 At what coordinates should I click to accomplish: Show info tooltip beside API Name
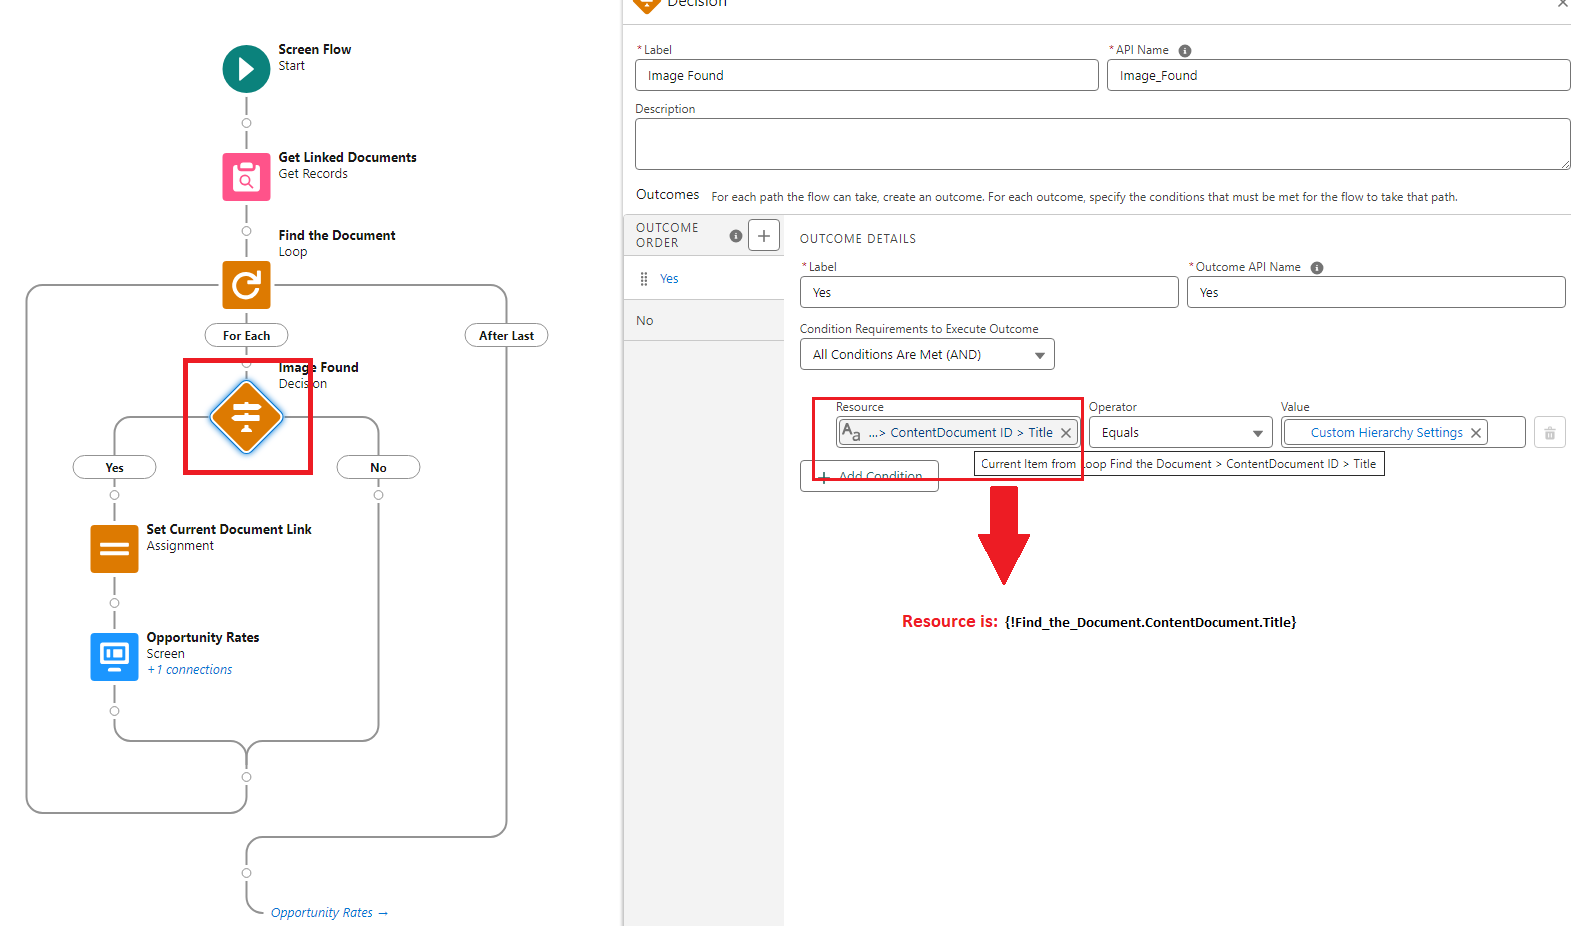coord(1185,51)
